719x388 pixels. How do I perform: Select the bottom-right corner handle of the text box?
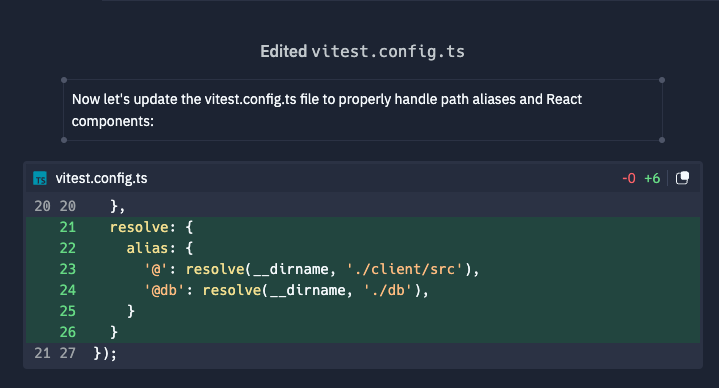click(662, 140)
